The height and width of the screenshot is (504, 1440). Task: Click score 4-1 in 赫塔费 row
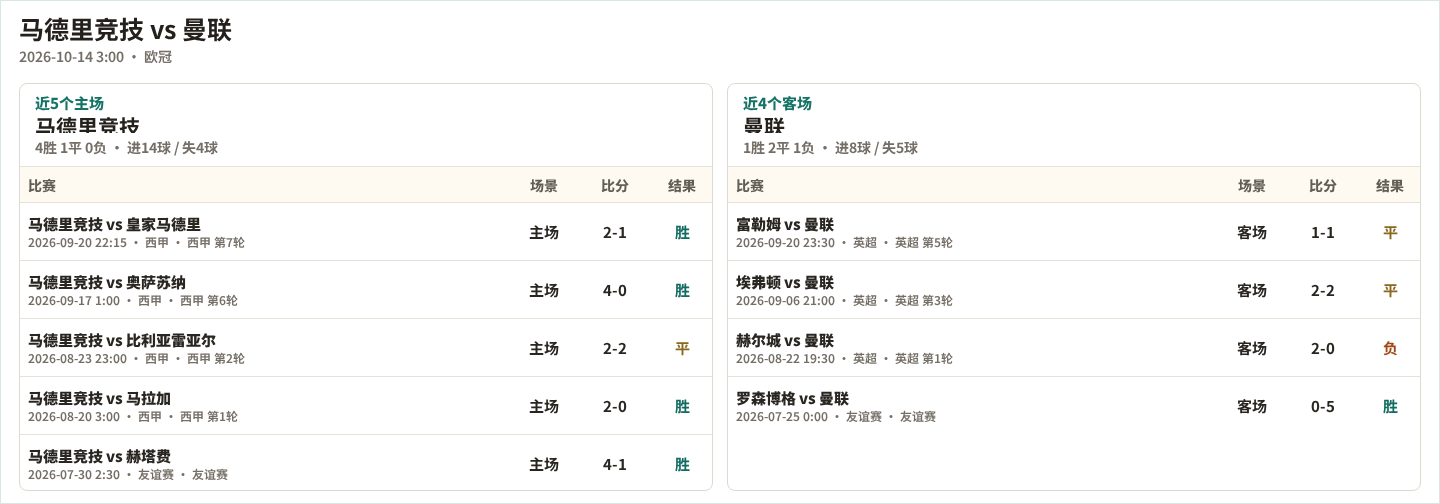point(615,464)
